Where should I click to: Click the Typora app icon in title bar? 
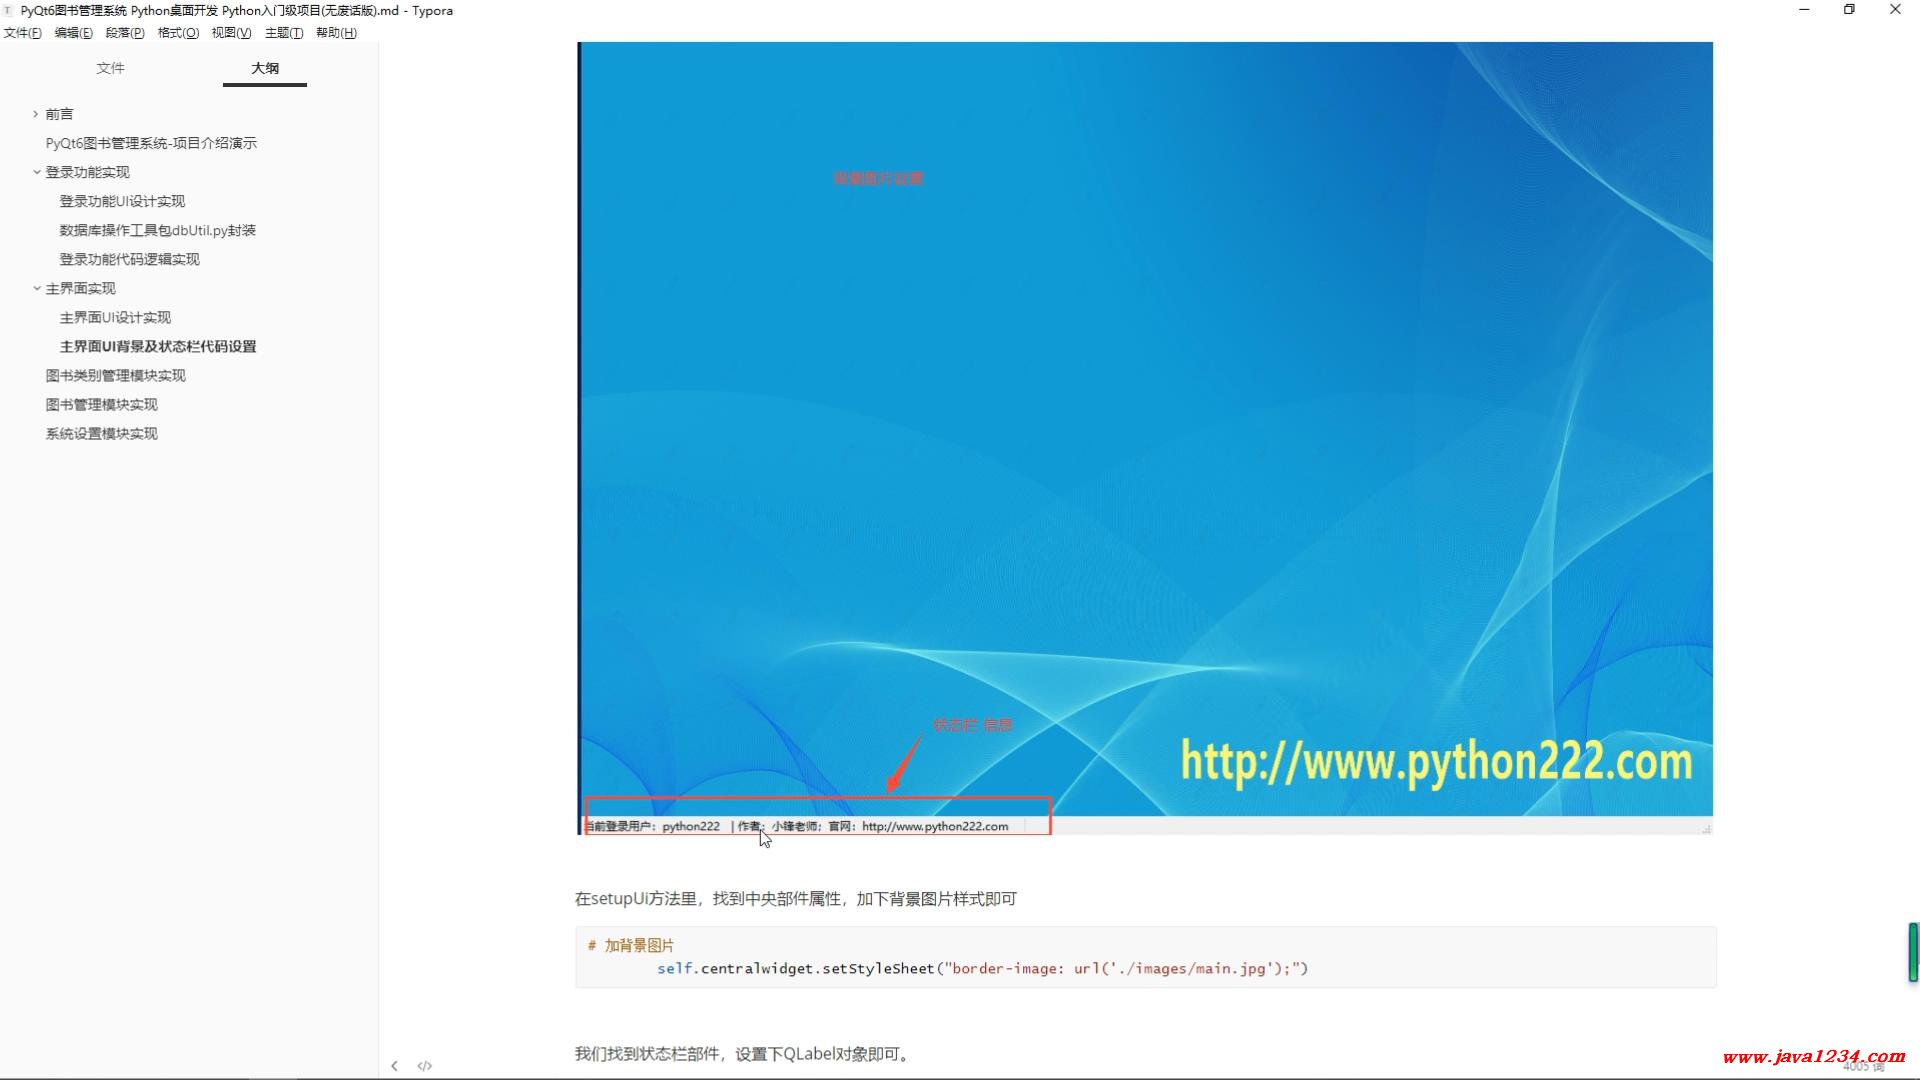[x=8, y=10]
